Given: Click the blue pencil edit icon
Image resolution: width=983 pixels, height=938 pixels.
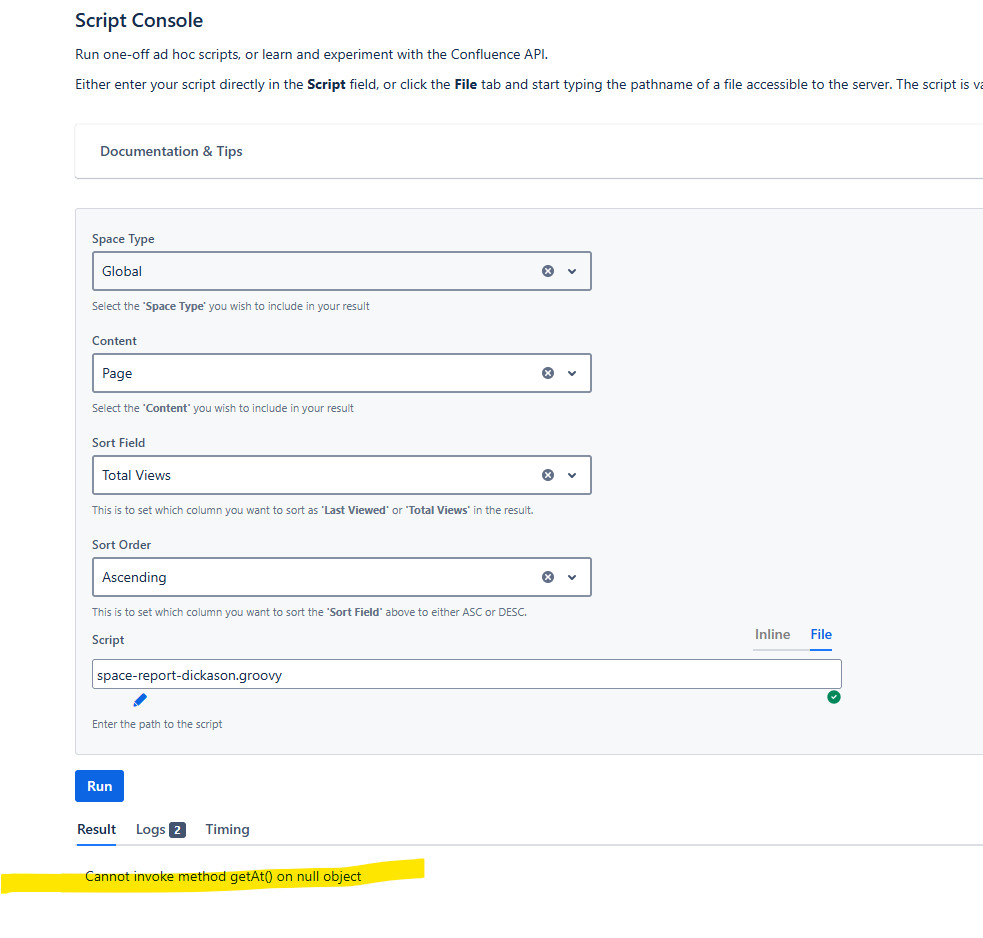Looking at the screenshot, I should (140, 700).
